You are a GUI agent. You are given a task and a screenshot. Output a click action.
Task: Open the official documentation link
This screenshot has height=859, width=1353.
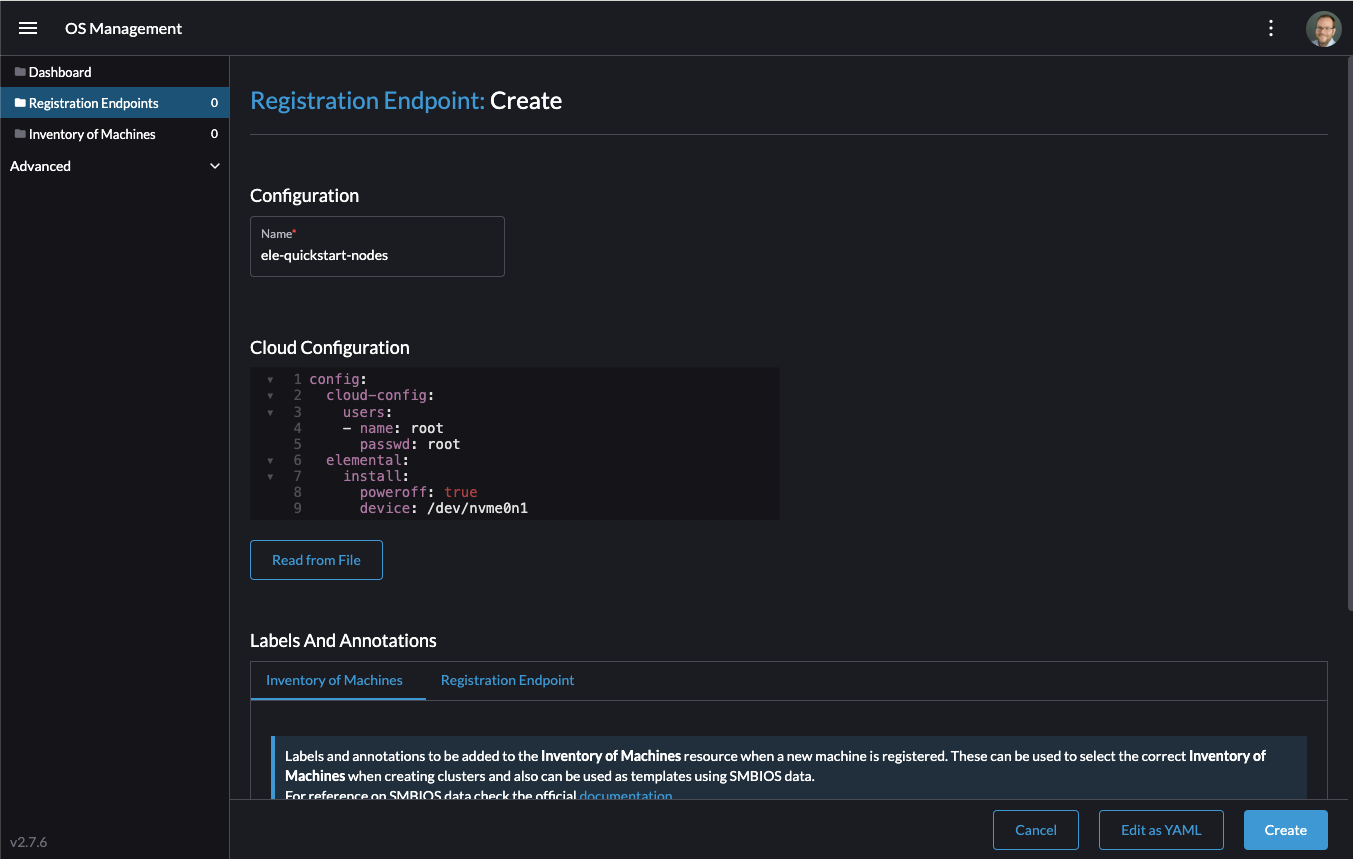point(625,796)
